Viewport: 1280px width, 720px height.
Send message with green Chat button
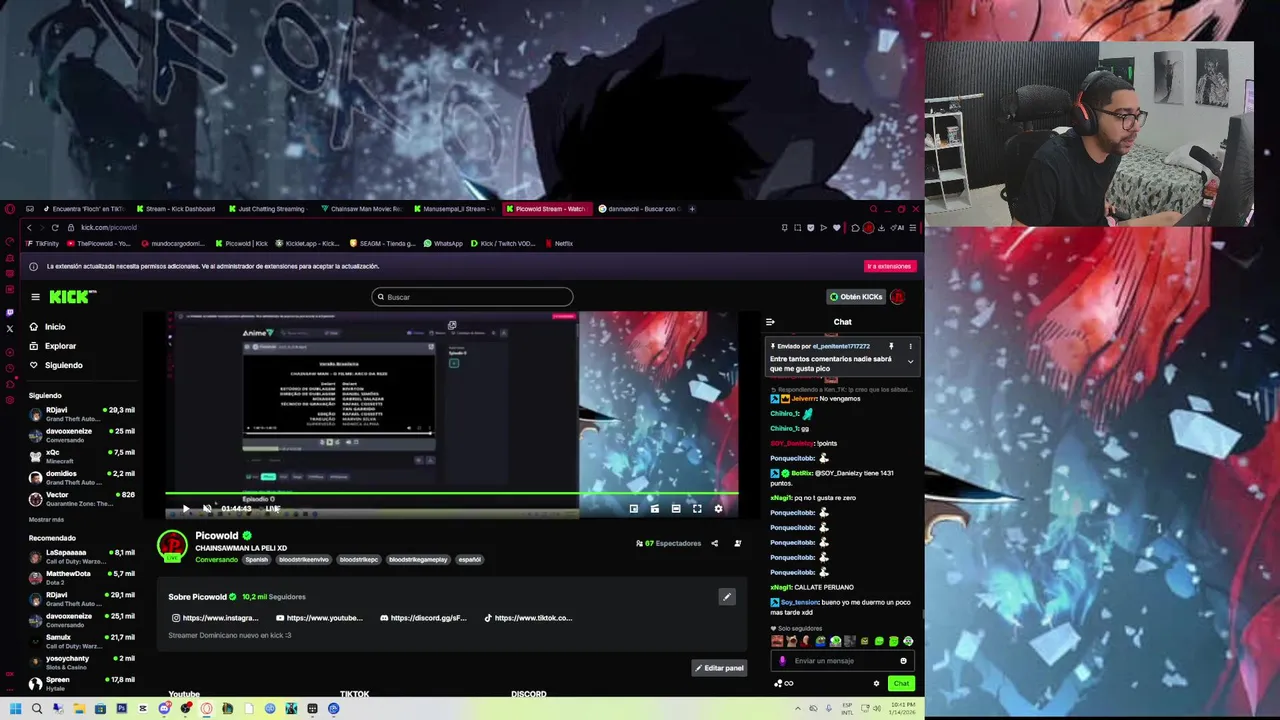click(x=901, y=684)
